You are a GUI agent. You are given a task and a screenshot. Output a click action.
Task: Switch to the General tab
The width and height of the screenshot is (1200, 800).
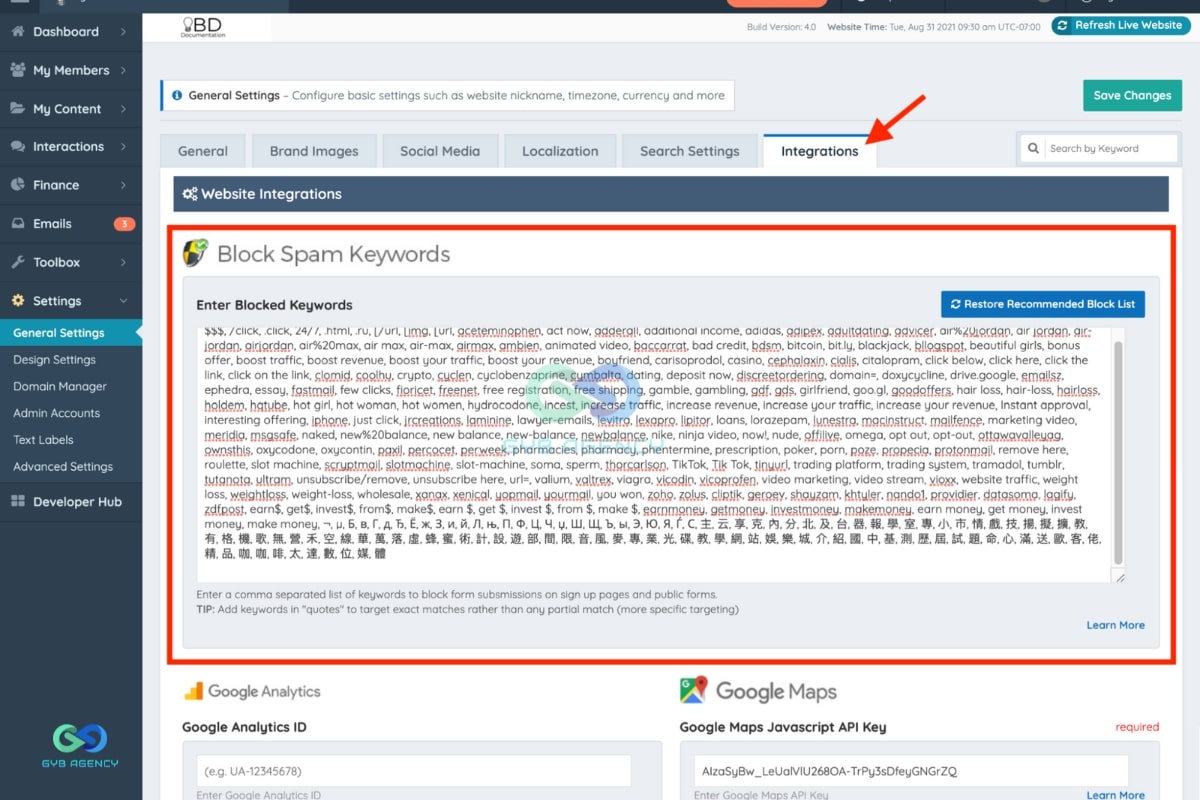click(203, 151)
